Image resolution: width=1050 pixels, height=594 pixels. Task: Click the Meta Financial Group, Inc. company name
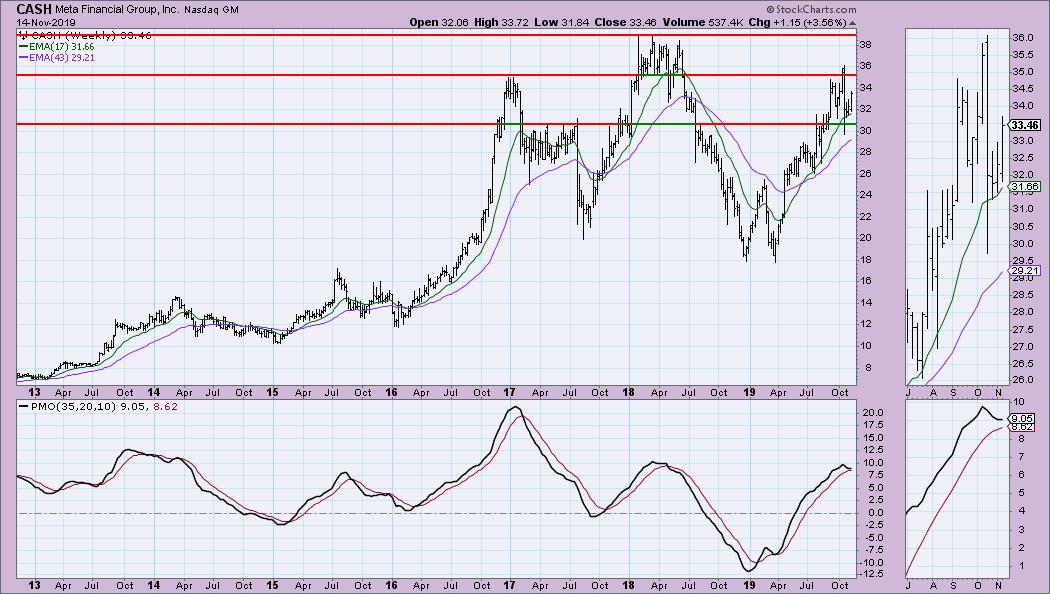point(115,9)
